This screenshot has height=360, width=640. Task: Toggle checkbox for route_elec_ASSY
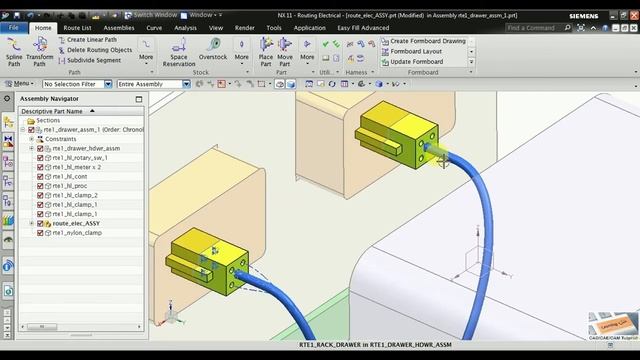click(x=40, y=223)
